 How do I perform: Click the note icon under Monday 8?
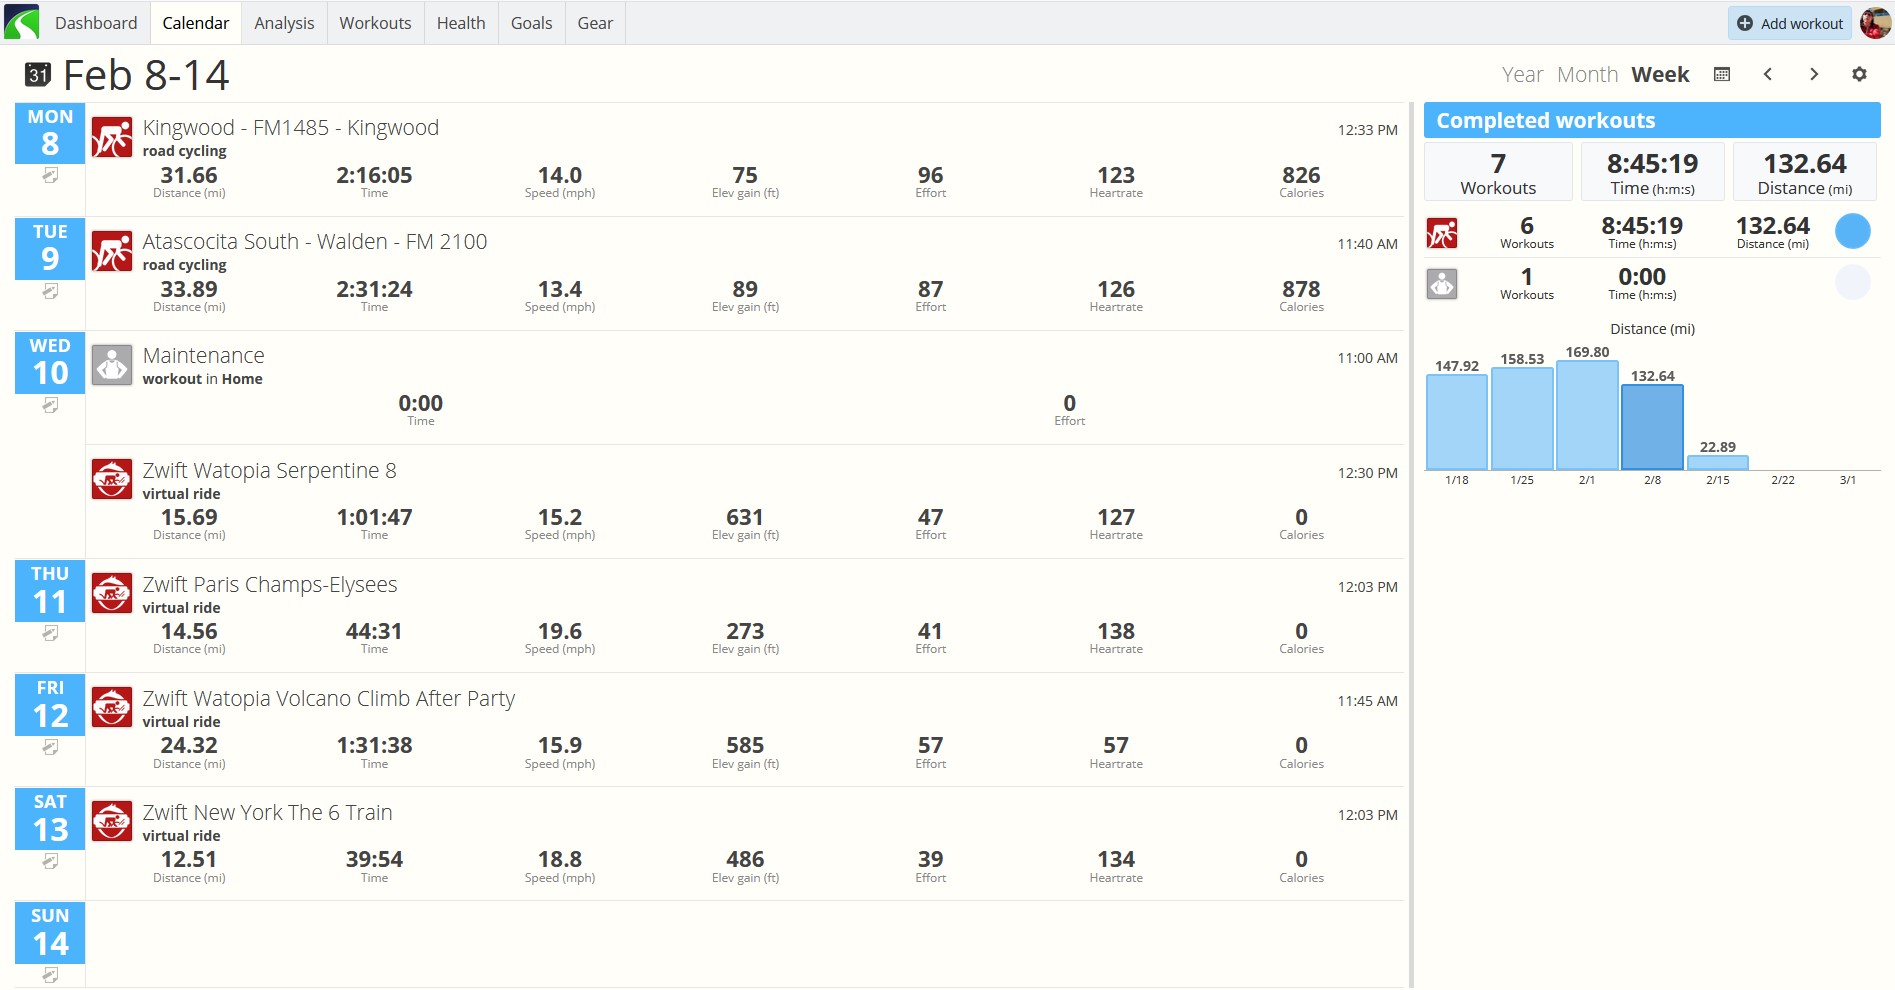click(x=50, y=176)
